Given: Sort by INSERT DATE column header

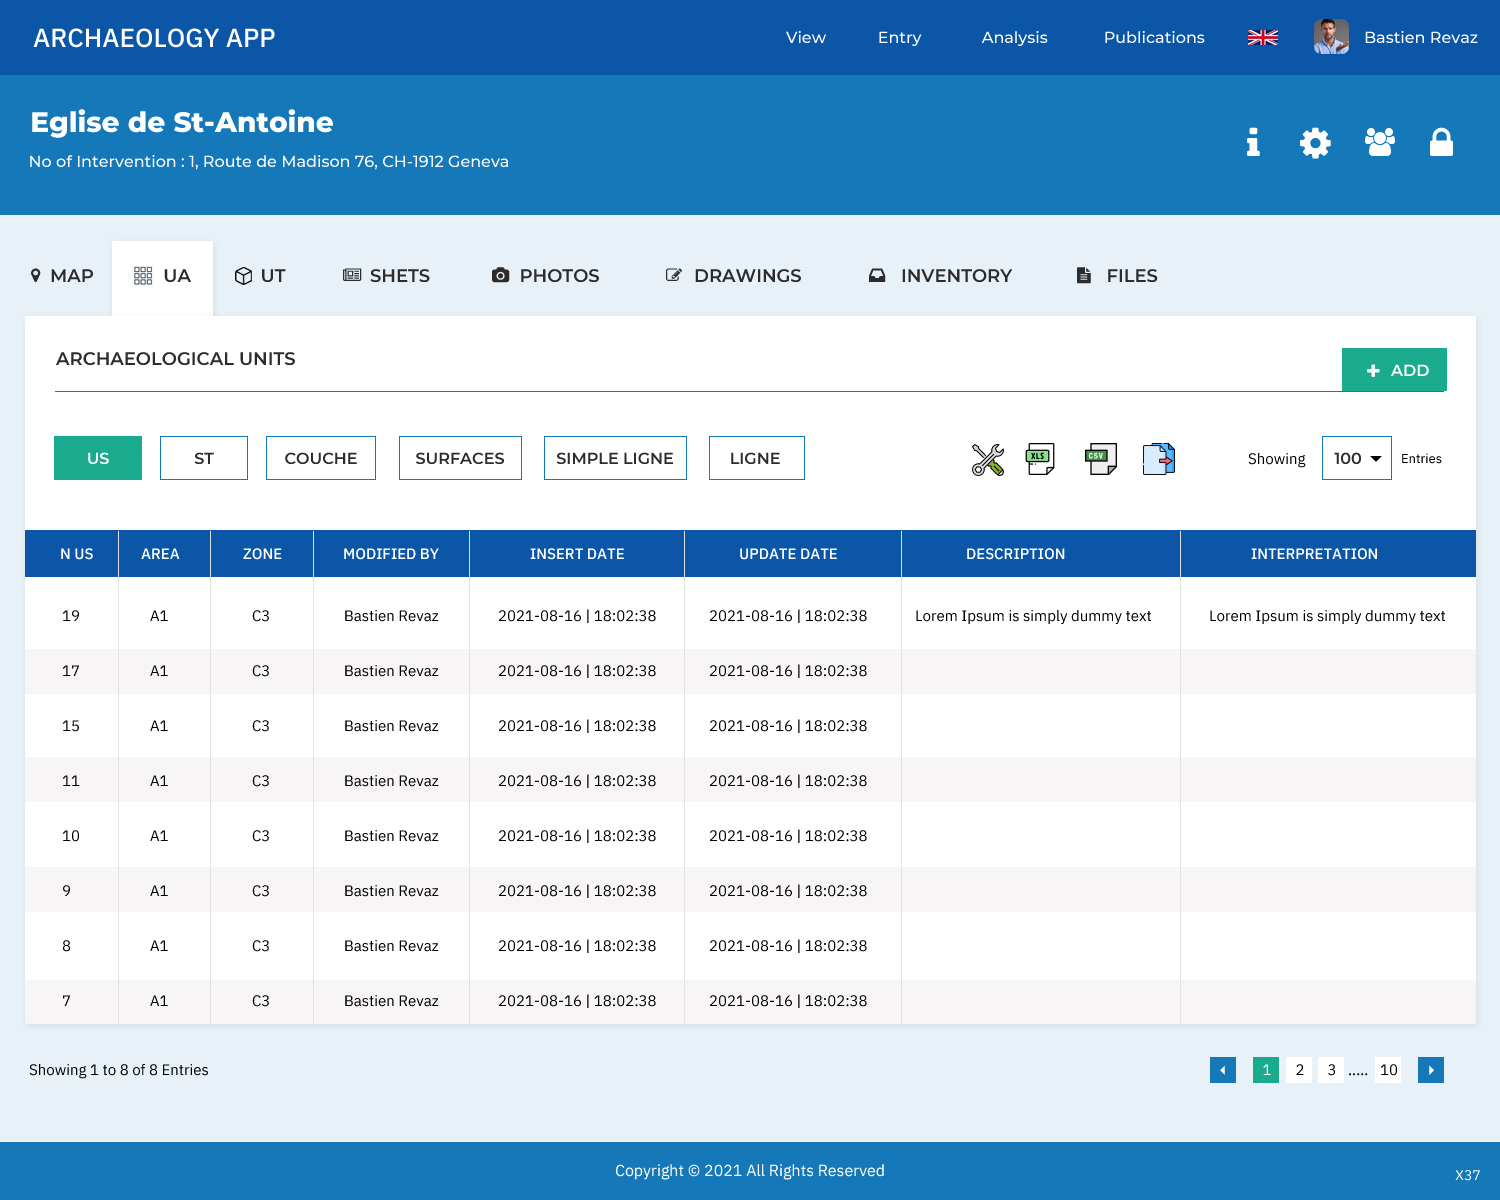Looking at the screenshot, I should click(x=577, y=554).
